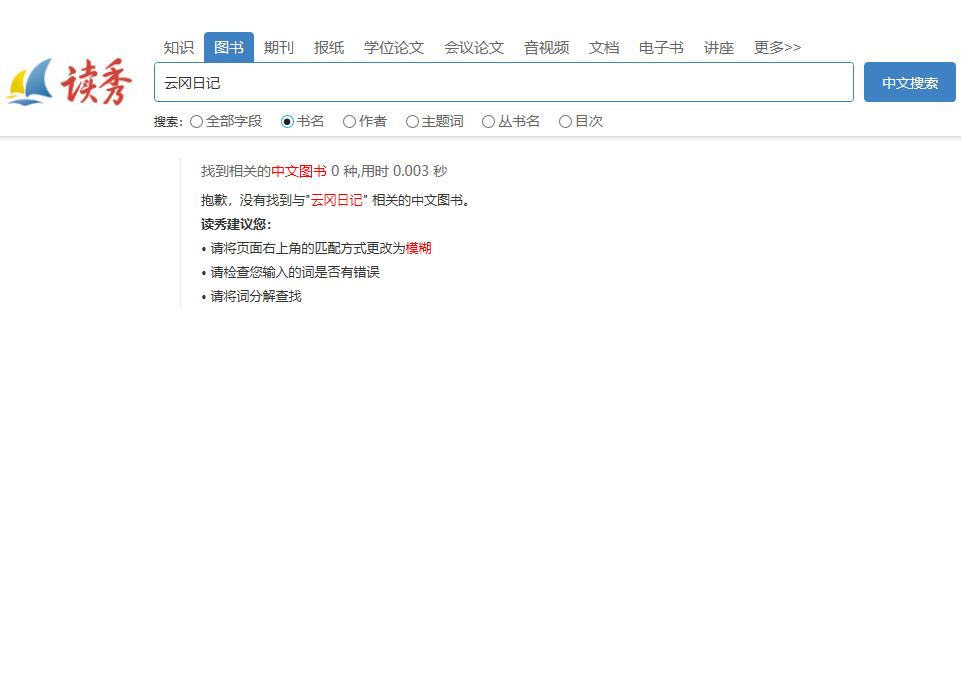Click the red 模糊 link
This screenshot has width=961, height=680.
point(419,248)
